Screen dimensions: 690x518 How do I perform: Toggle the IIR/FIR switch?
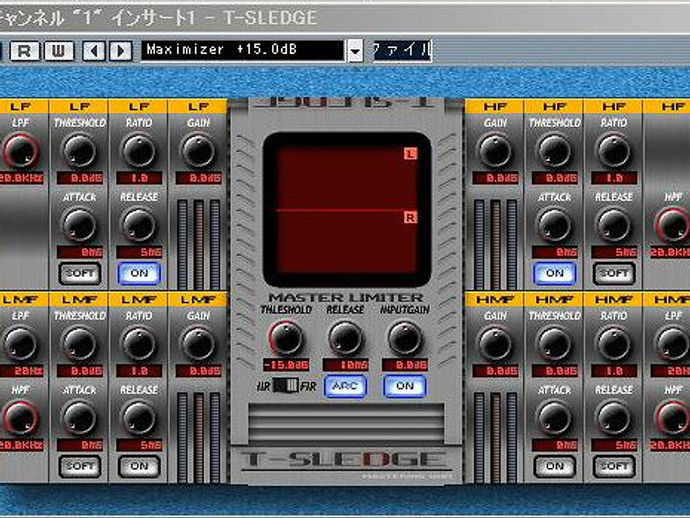click(286, 386)
